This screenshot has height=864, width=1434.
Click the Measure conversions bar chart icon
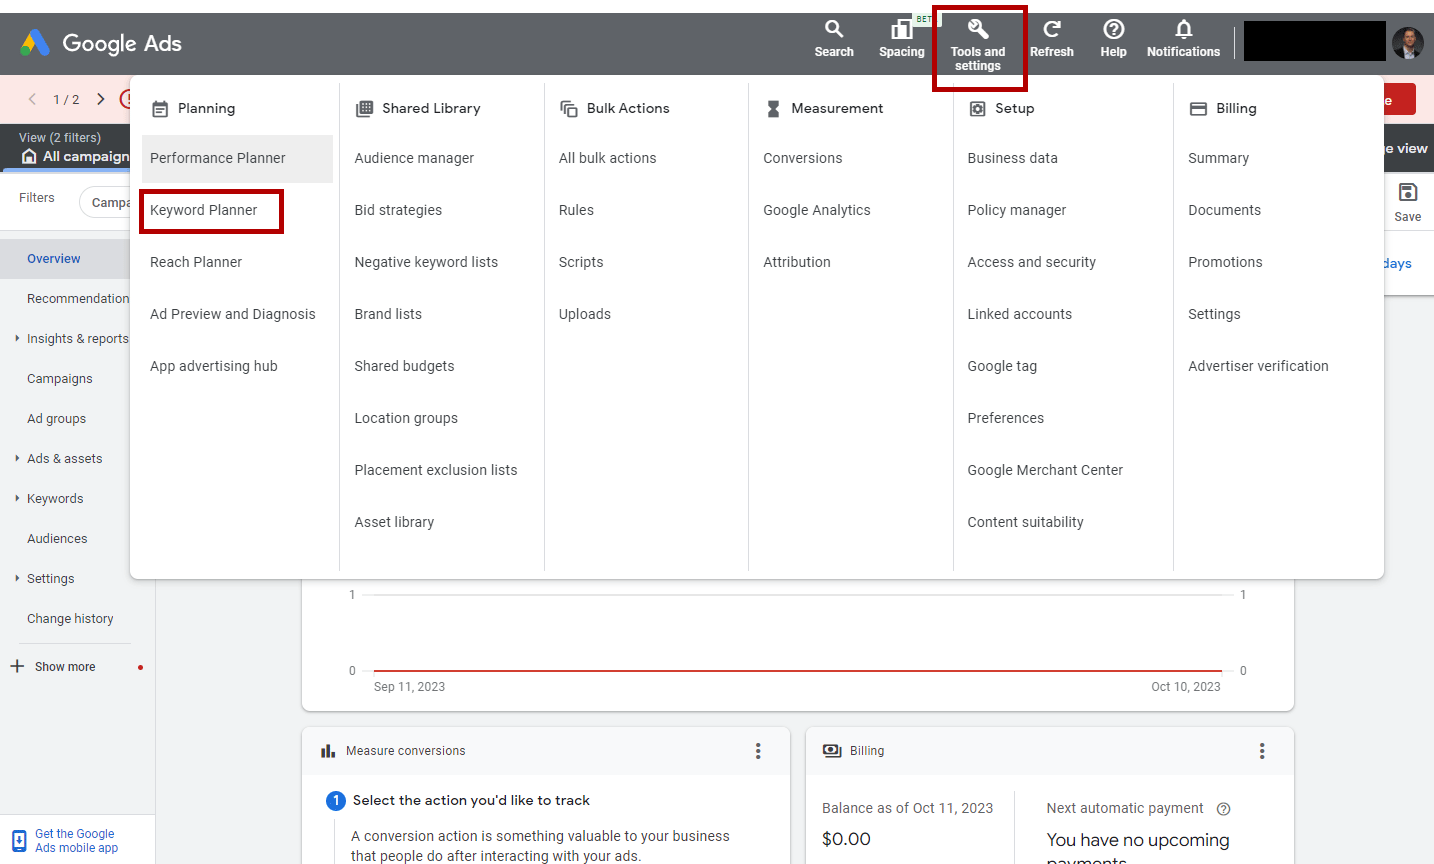click(328, 751)
